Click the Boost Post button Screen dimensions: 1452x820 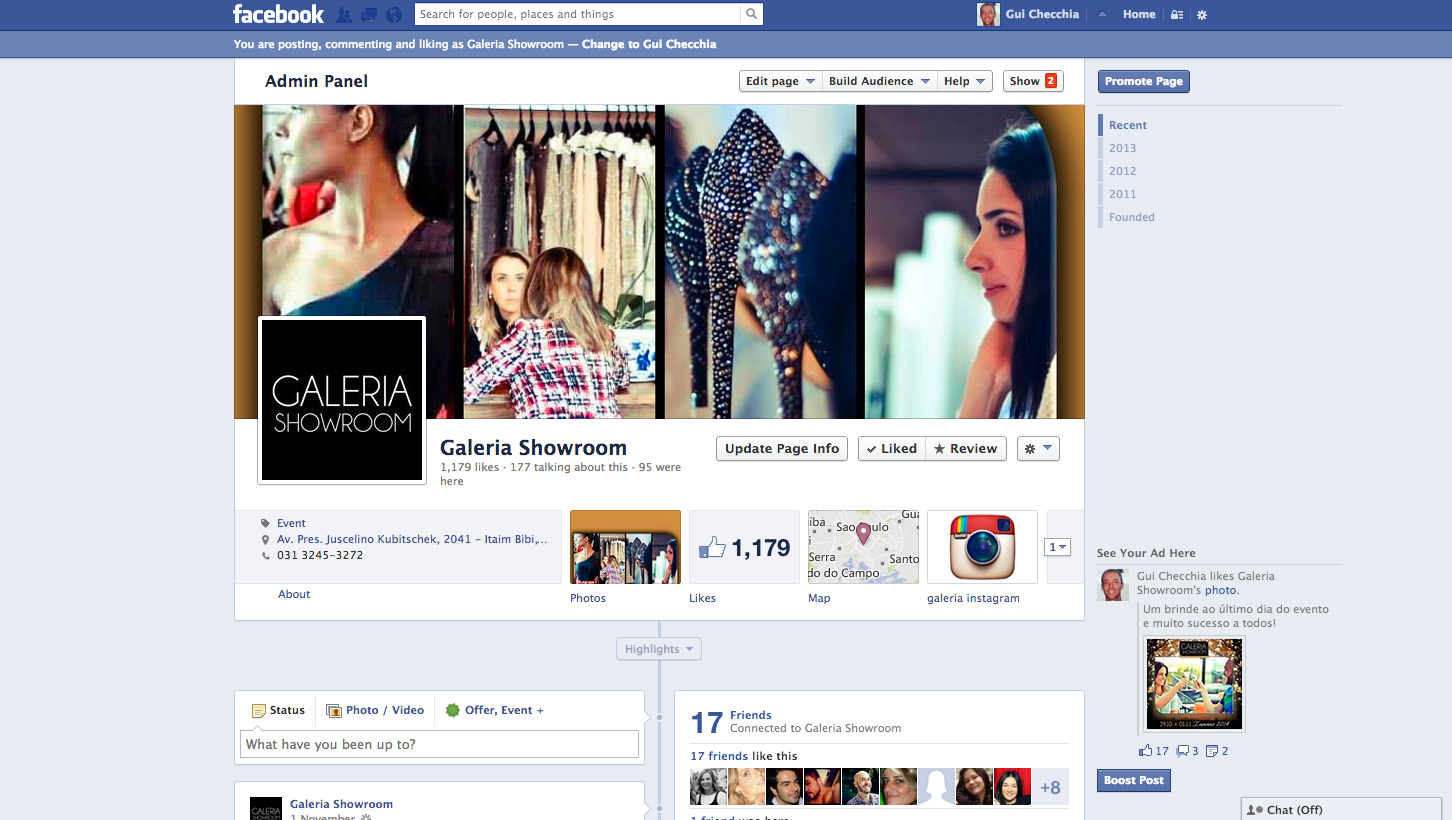pyautogui.click(x=1134, y=780)
